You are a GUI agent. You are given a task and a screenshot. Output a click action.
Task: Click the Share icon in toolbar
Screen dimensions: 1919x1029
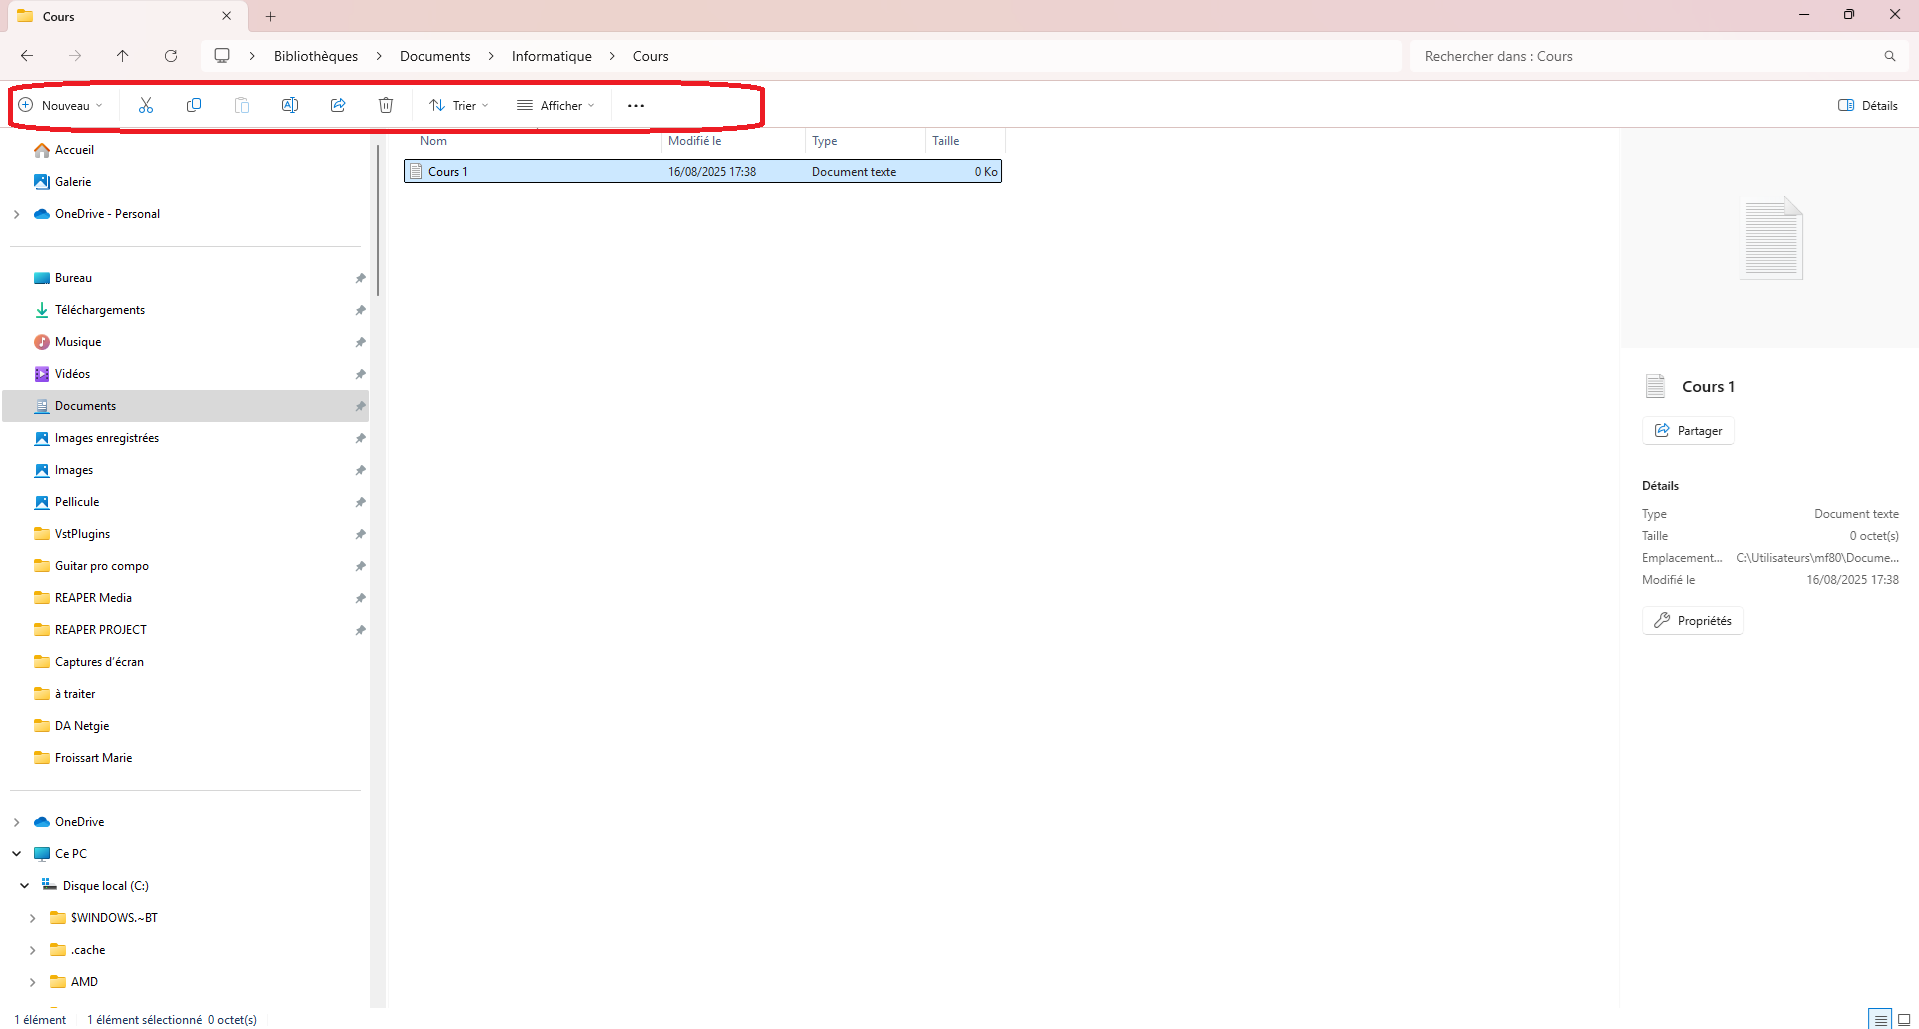pyautogui.click(x=338, y=105)
